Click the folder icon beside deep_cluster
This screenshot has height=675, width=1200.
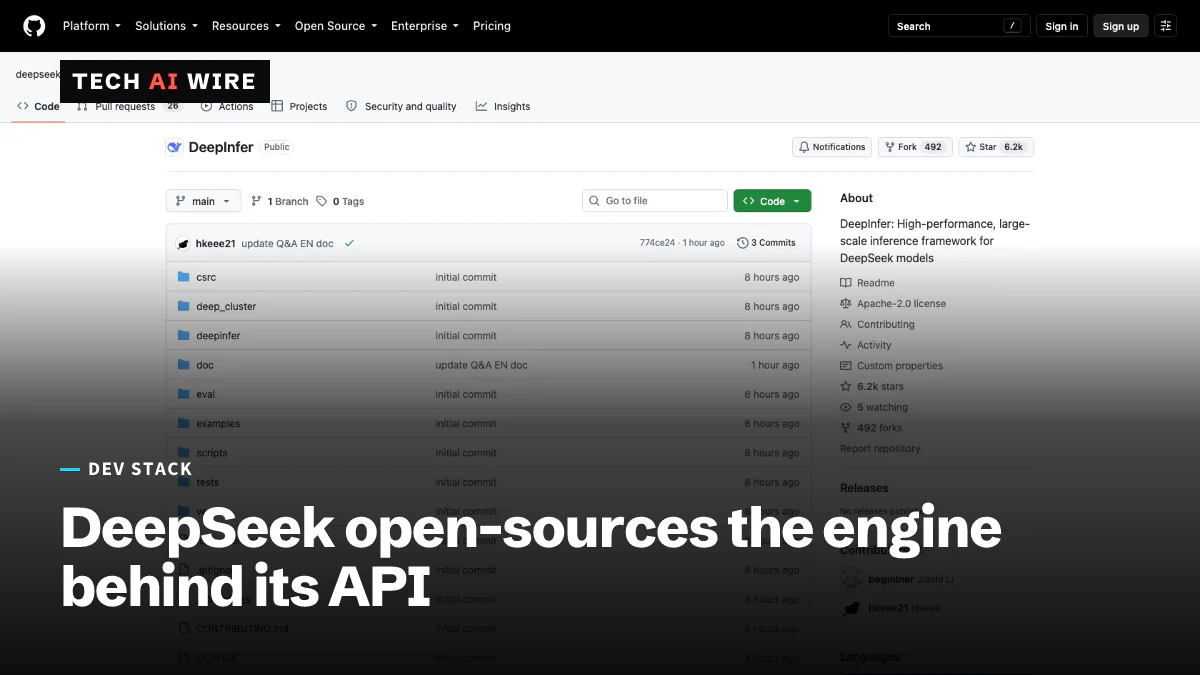183,306
